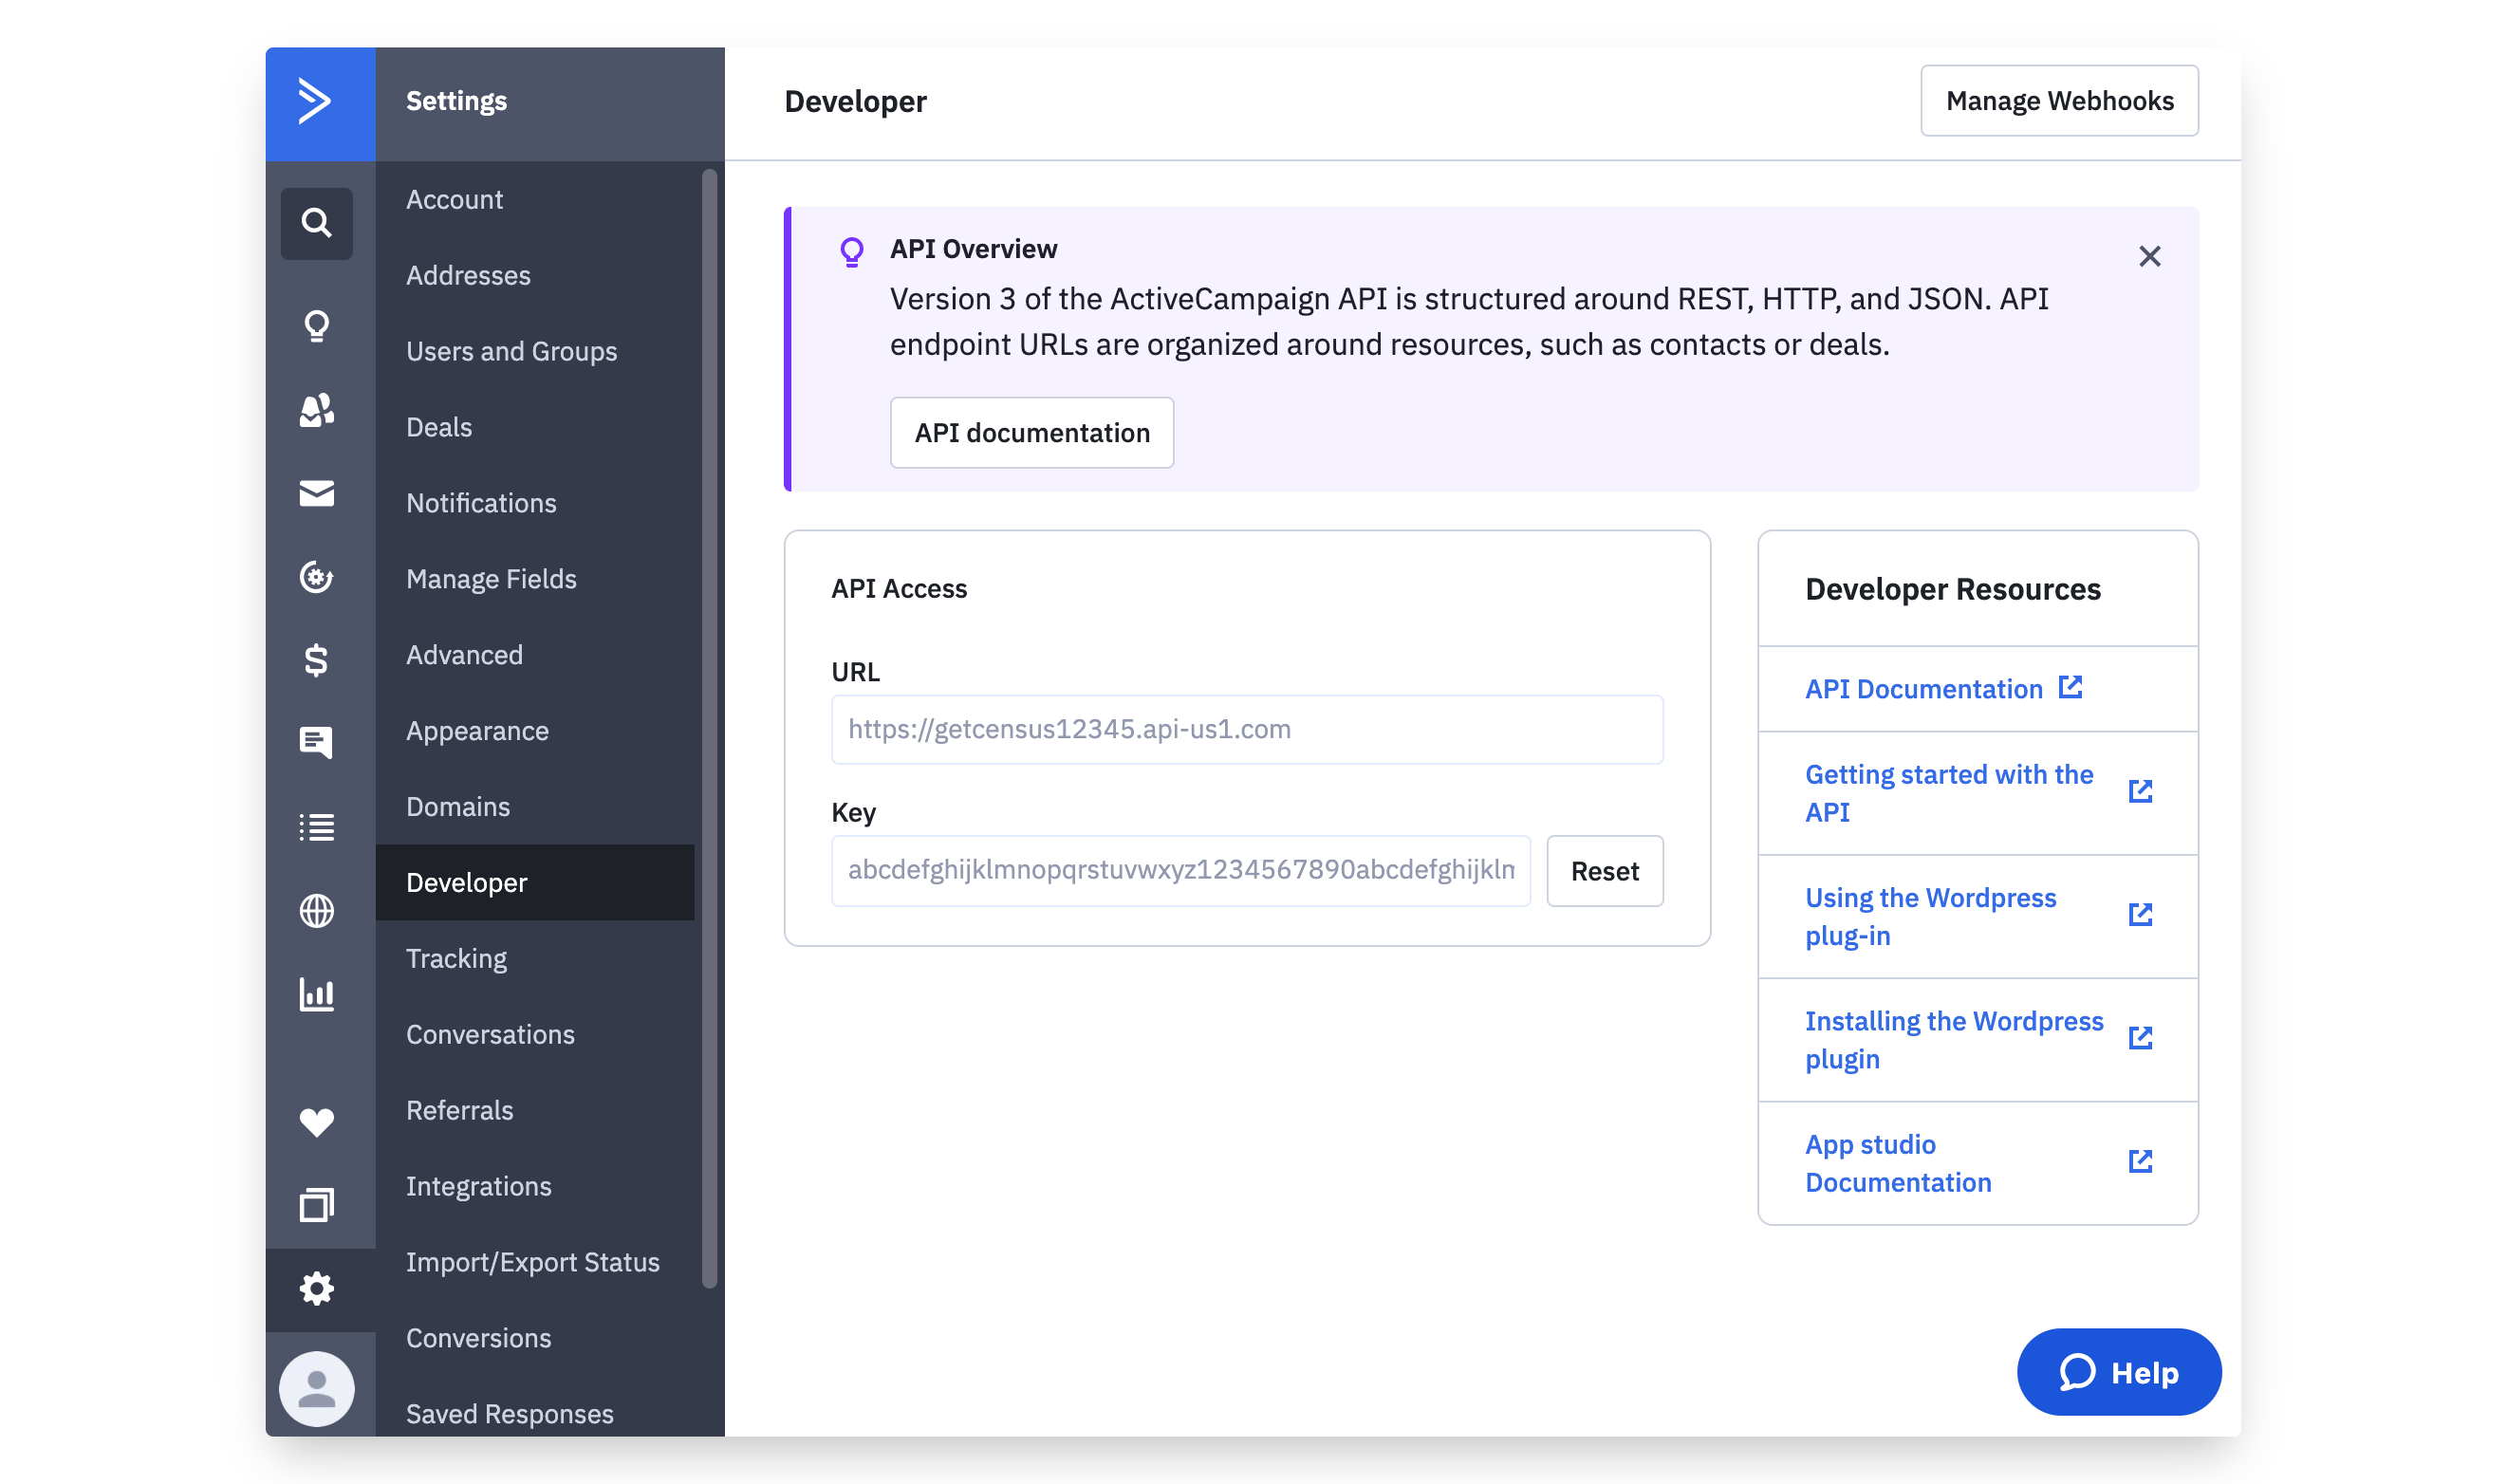Click the settings gear icon
The width and height of the screenshot is (2507, 1484).
click(316, 1288)
